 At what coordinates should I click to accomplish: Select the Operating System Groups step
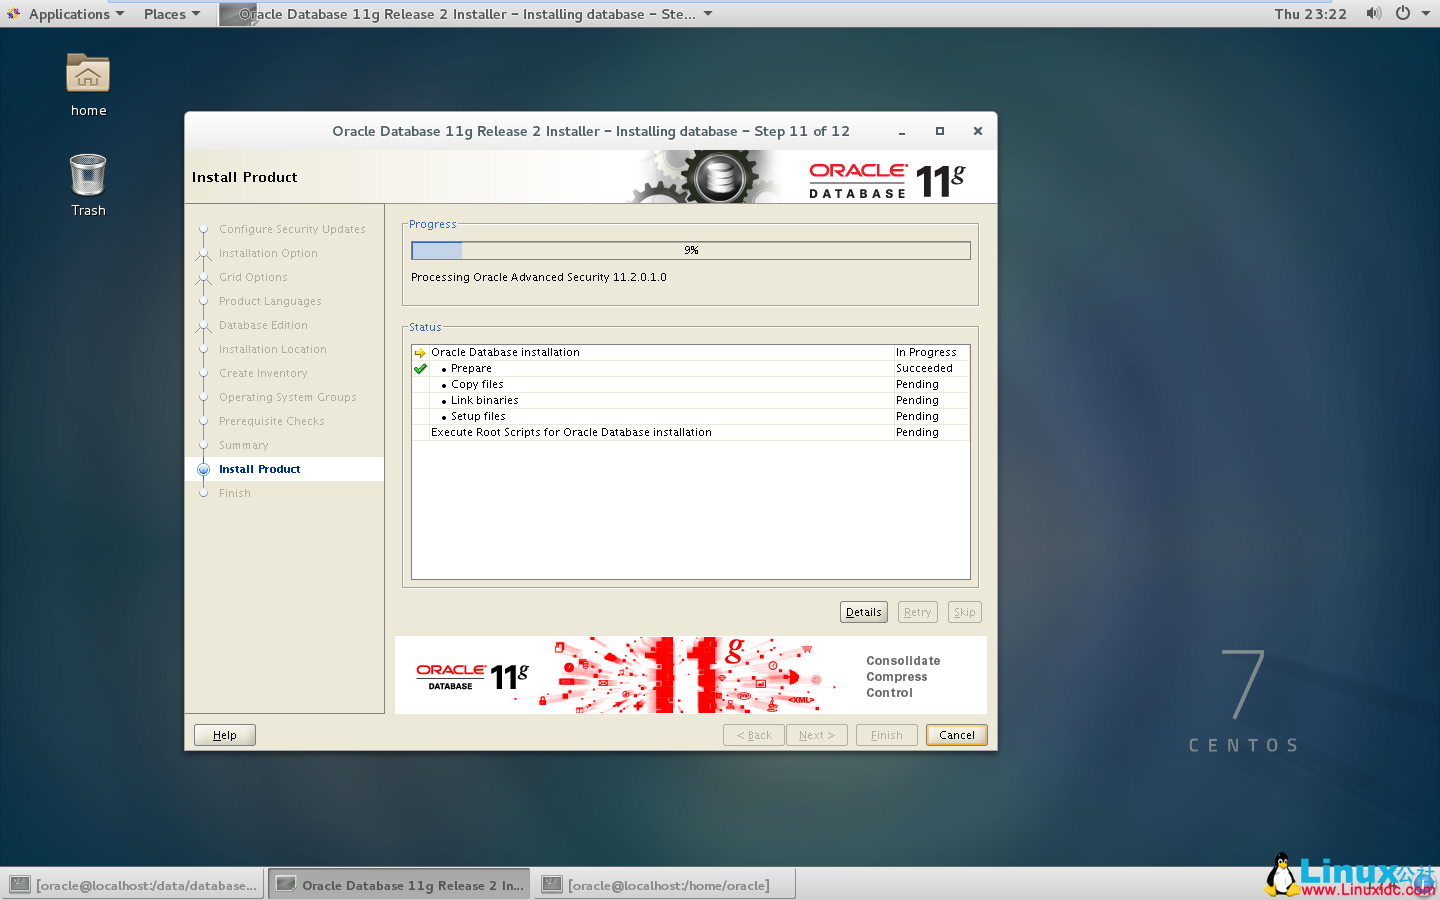coord(288,397)
